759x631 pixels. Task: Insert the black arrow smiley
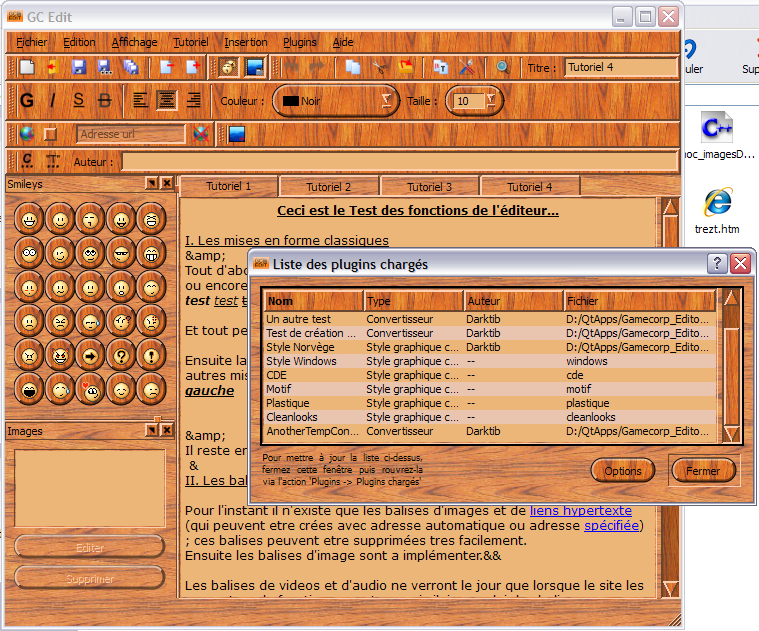[x=91, y=356]
